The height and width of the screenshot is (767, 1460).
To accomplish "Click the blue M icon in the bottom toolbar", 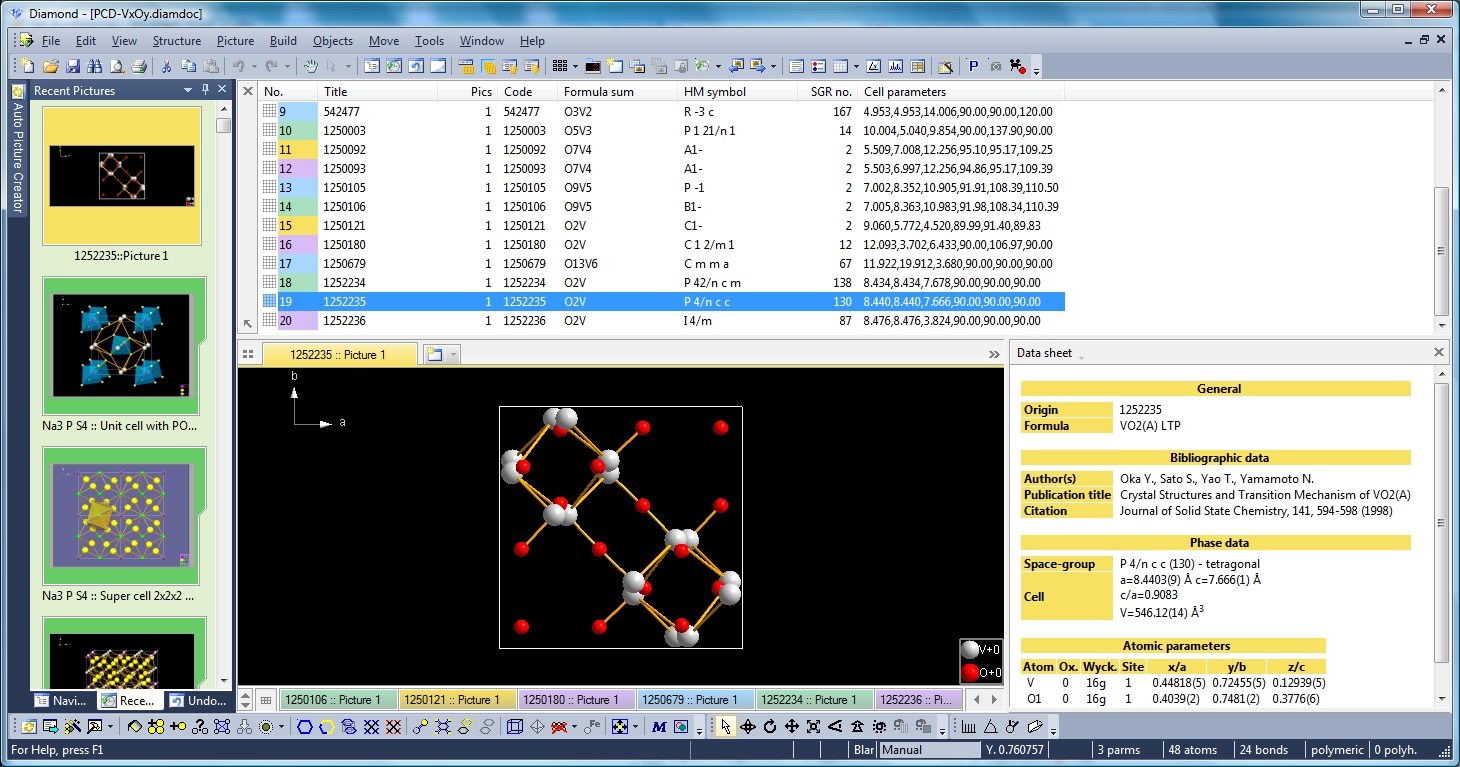I will pos(659,726).
